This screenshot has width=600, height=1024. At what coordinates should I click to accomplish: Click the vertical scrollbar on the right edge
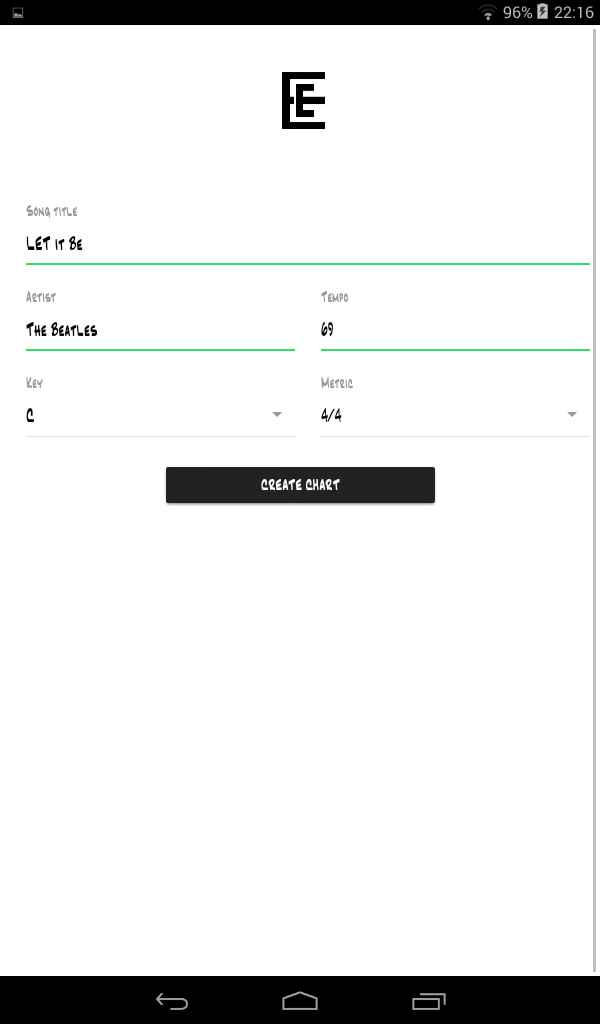click(595, 500)
